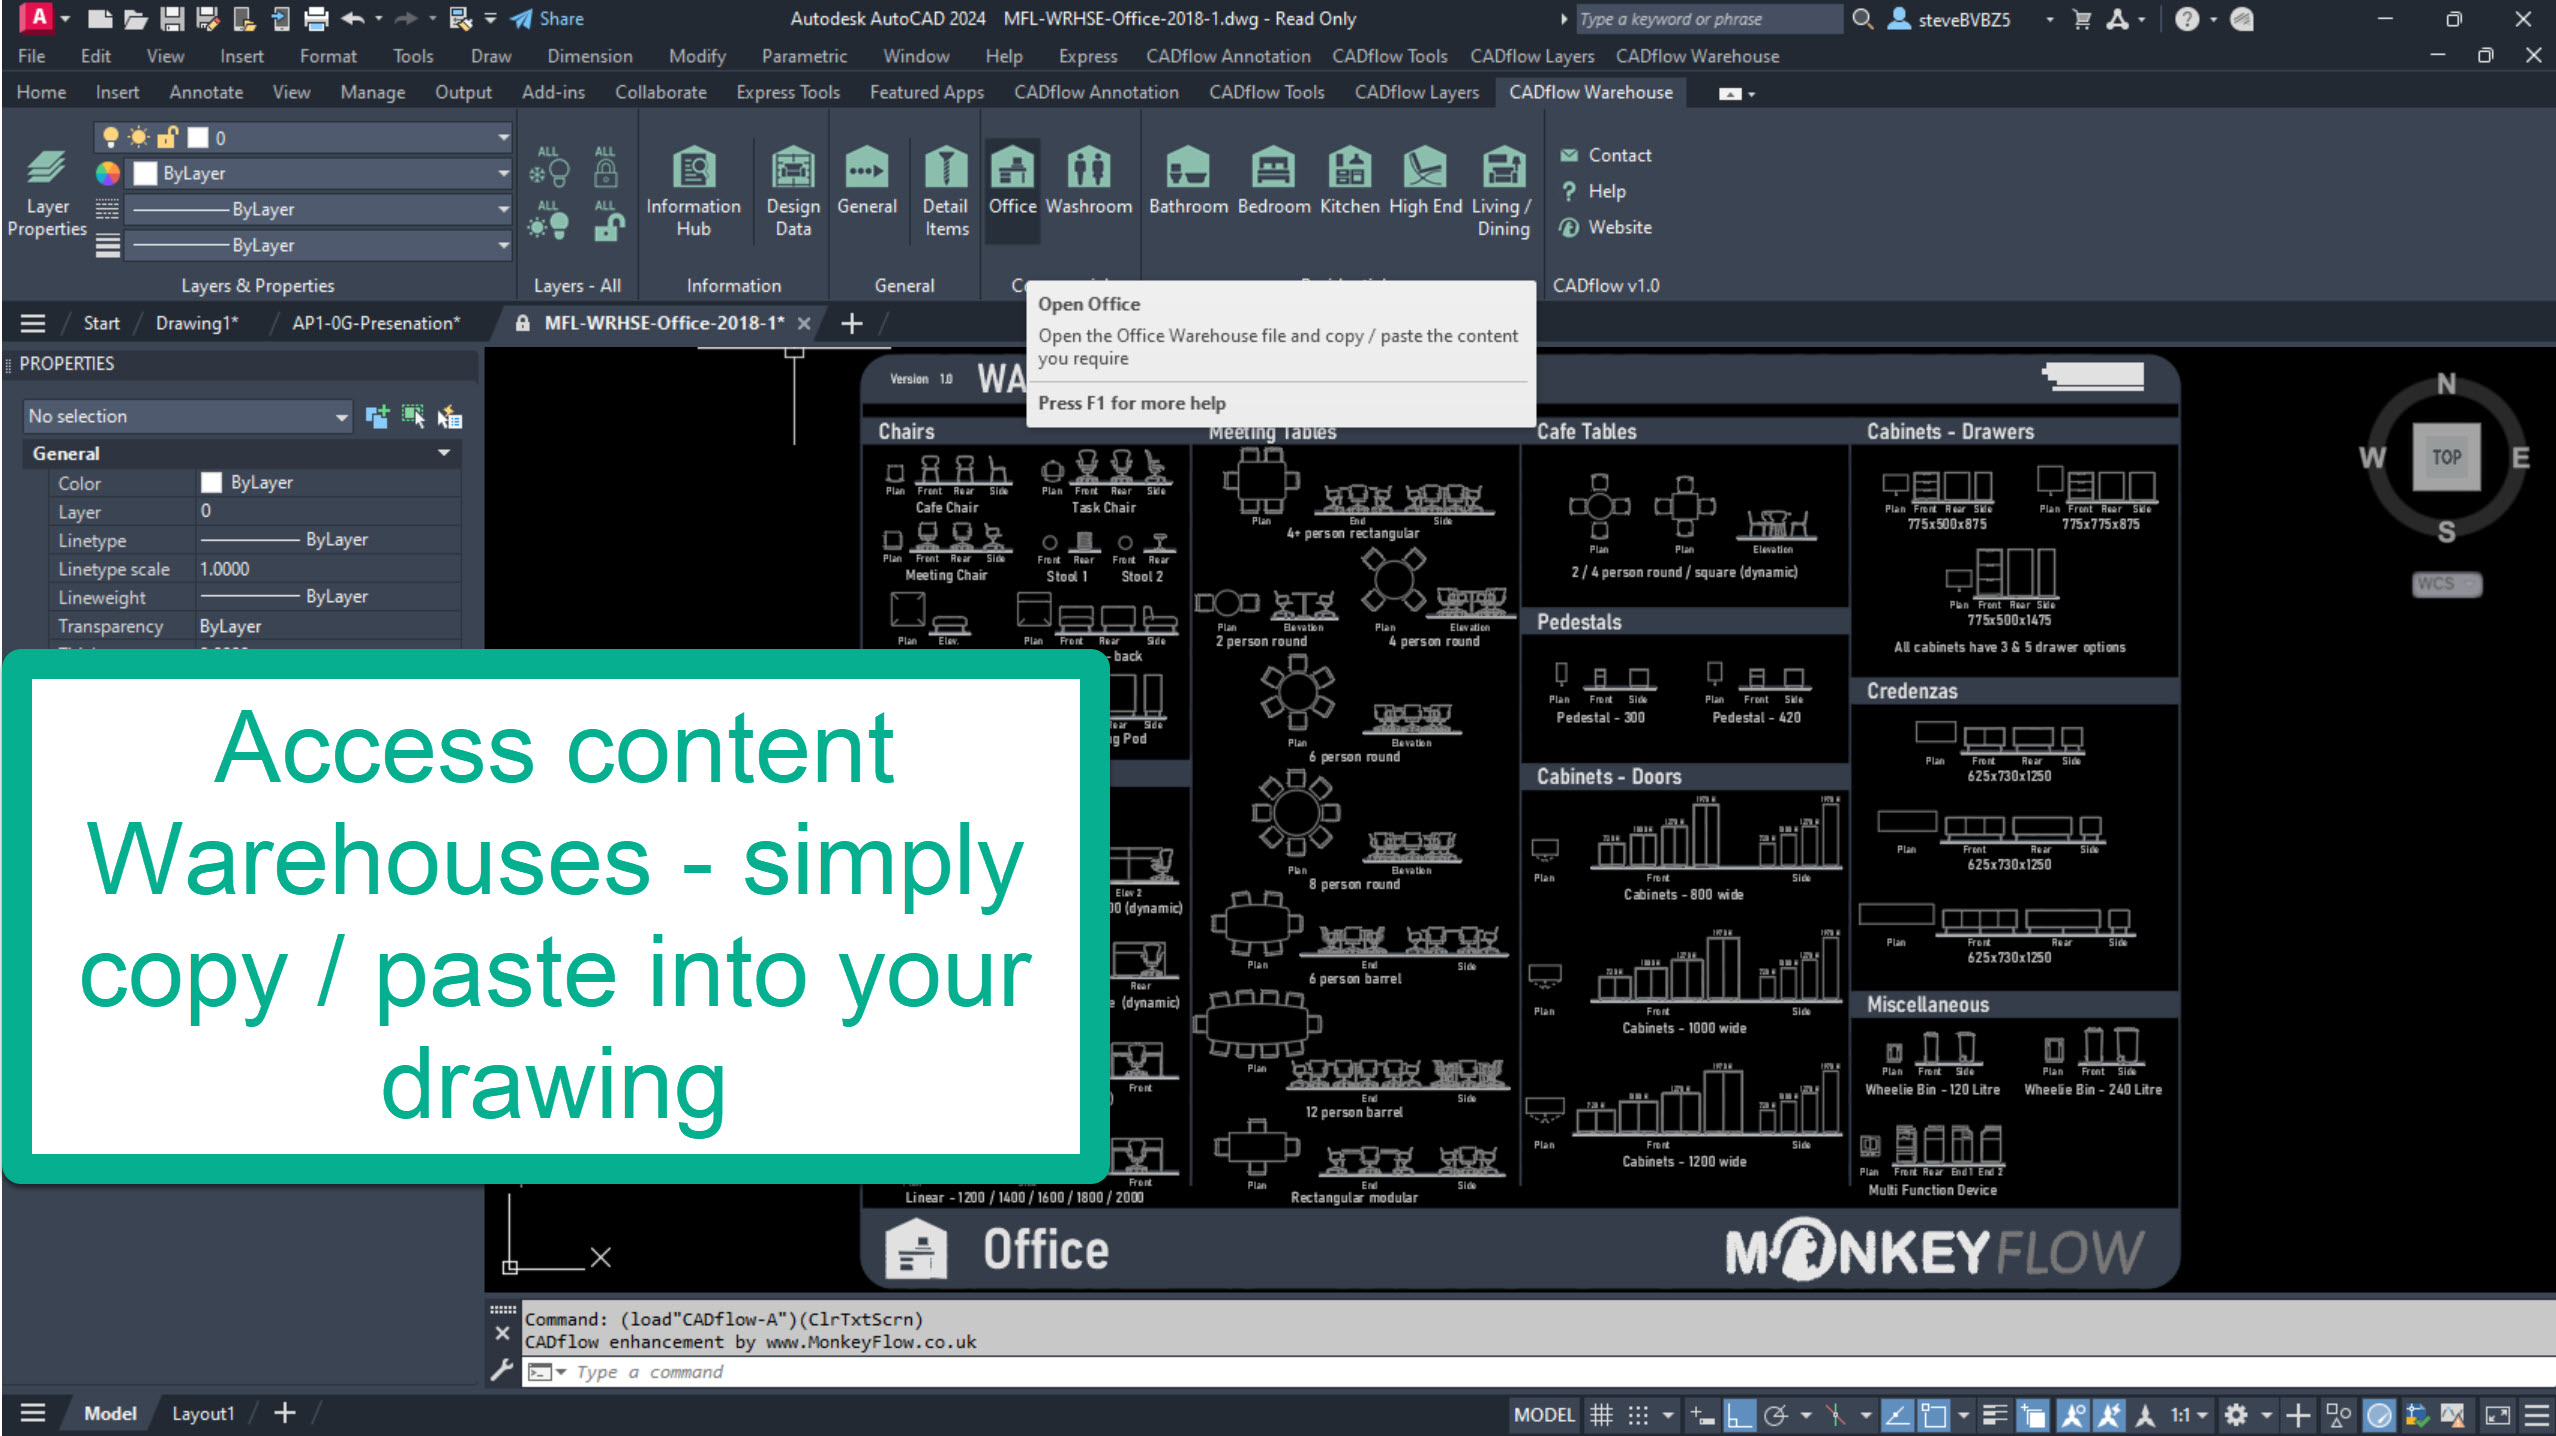Toggle grid display in status bar
The width and height of the screenshot is (2556, 1436).
click(x=1601, y=1415)
